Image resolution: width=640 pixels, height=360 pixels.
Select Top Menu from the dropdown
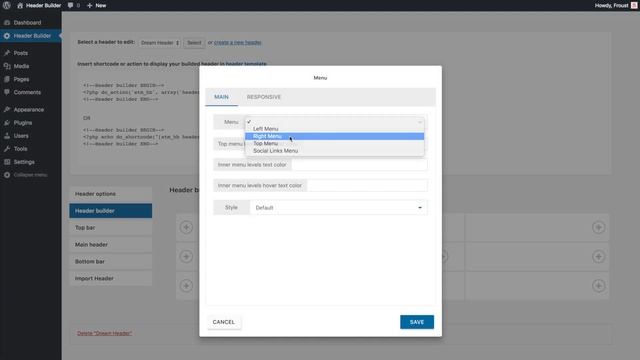click(334, 144)
